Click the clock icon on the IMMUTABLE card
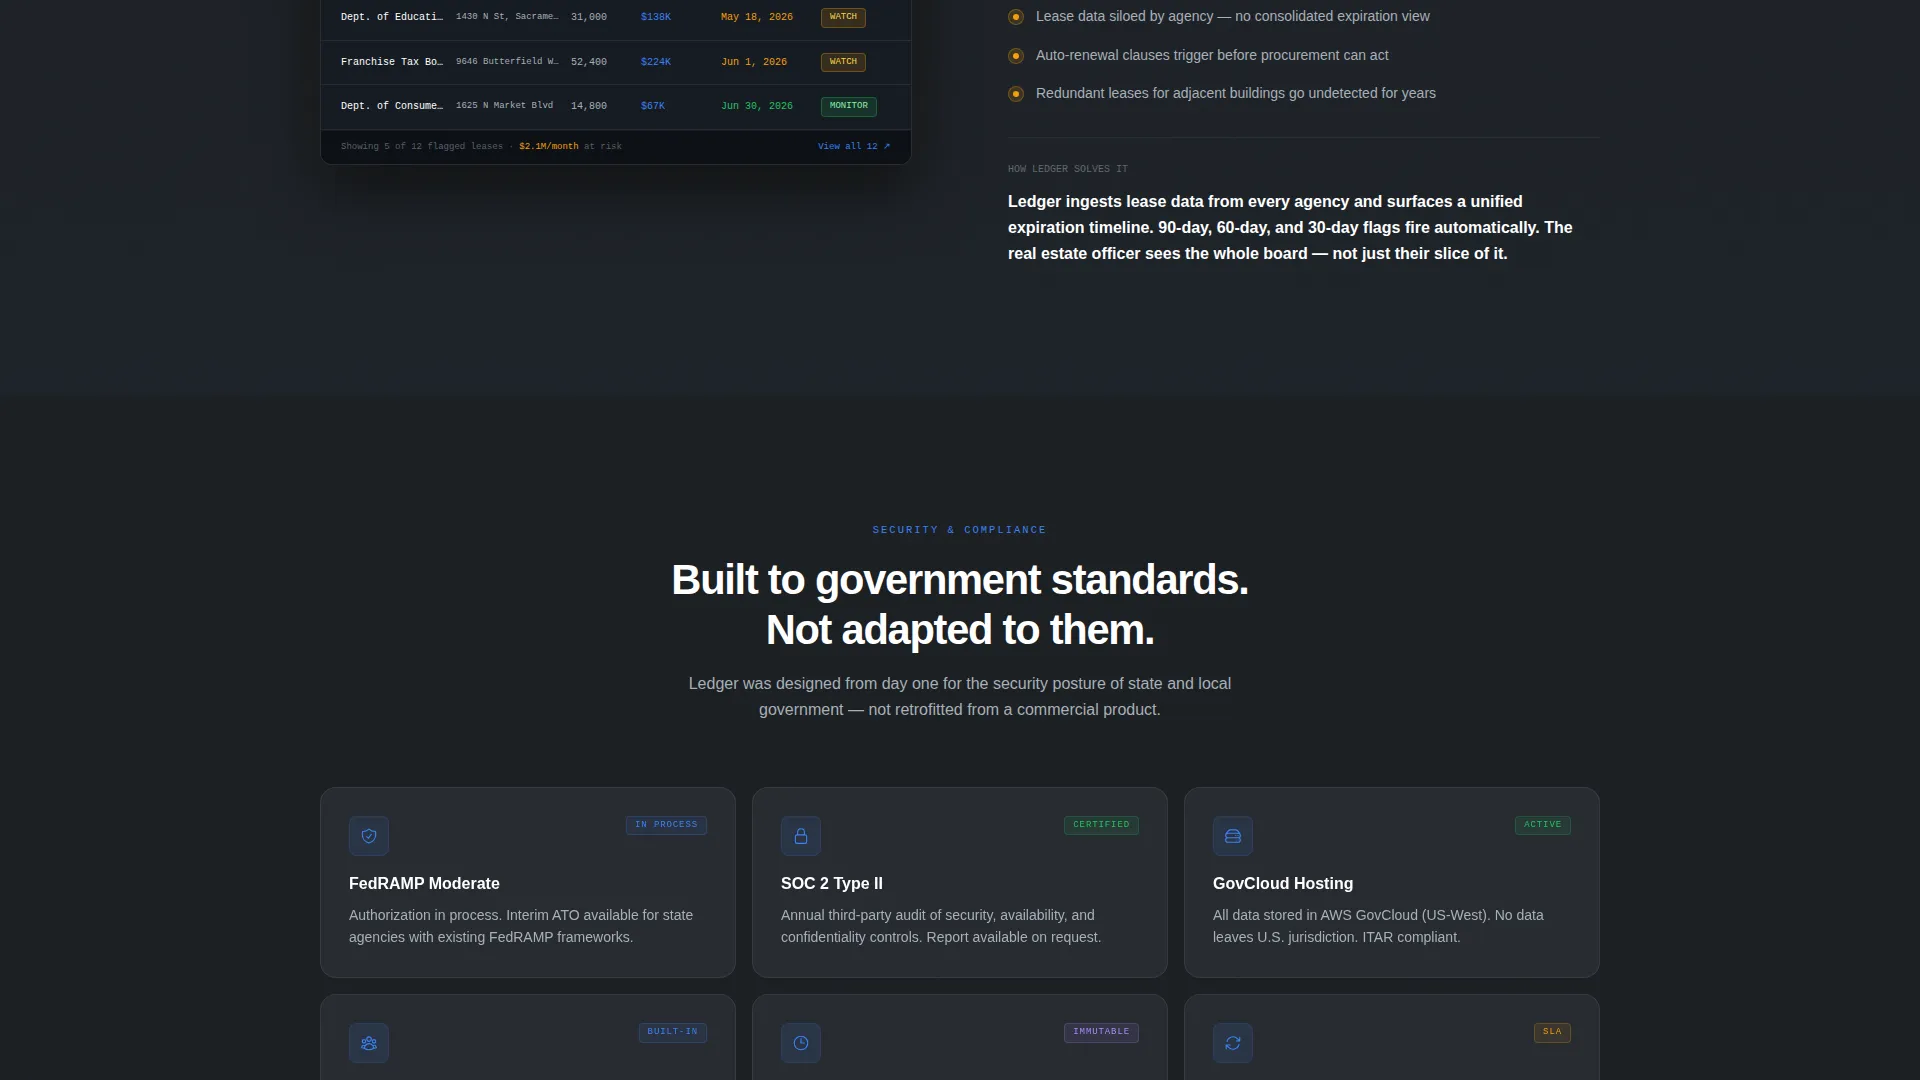This screenshot has width=1920, height=1080. pos(801,1043)
